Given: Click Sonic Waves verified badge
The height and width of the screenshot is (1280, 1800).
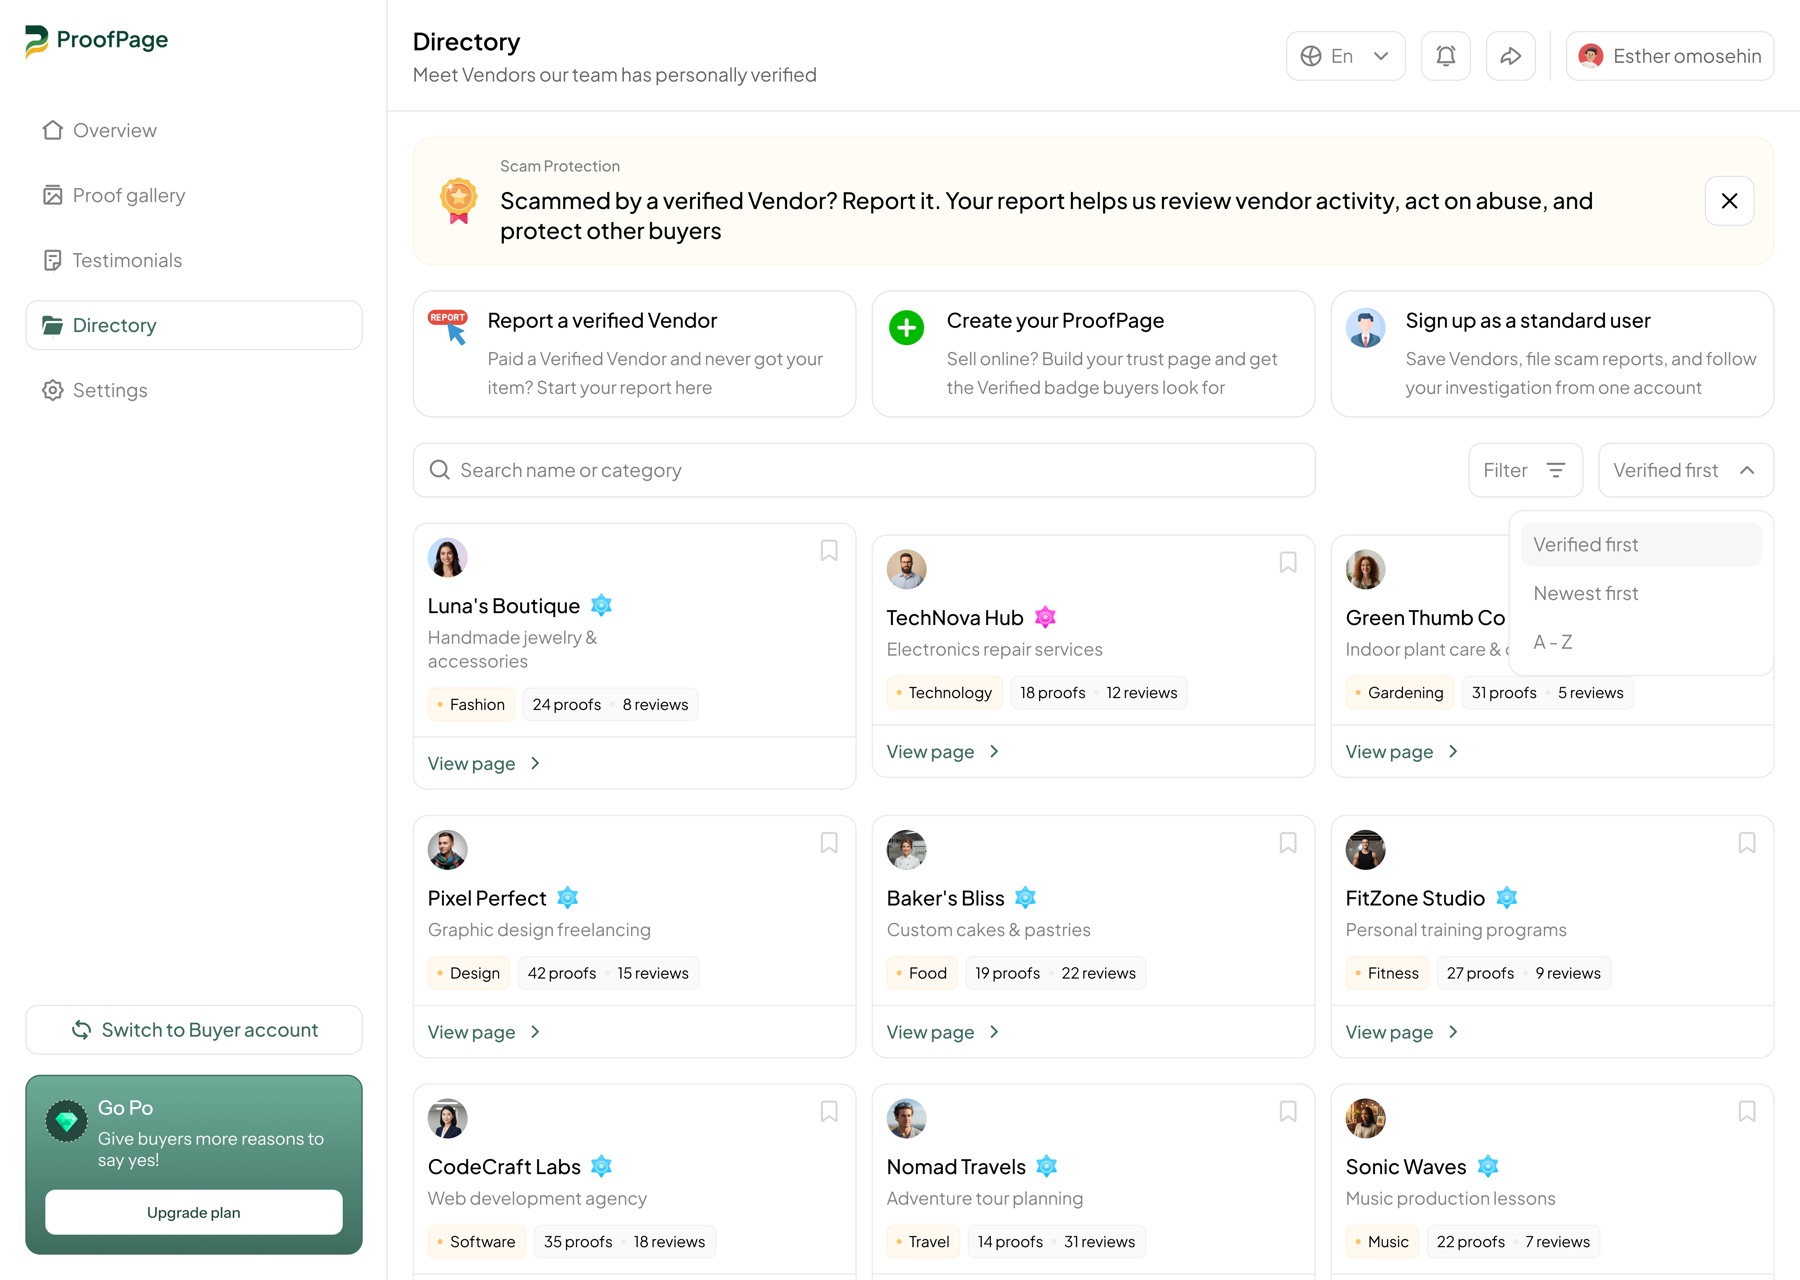Looking at the screenshot, I should 1488,1166.
